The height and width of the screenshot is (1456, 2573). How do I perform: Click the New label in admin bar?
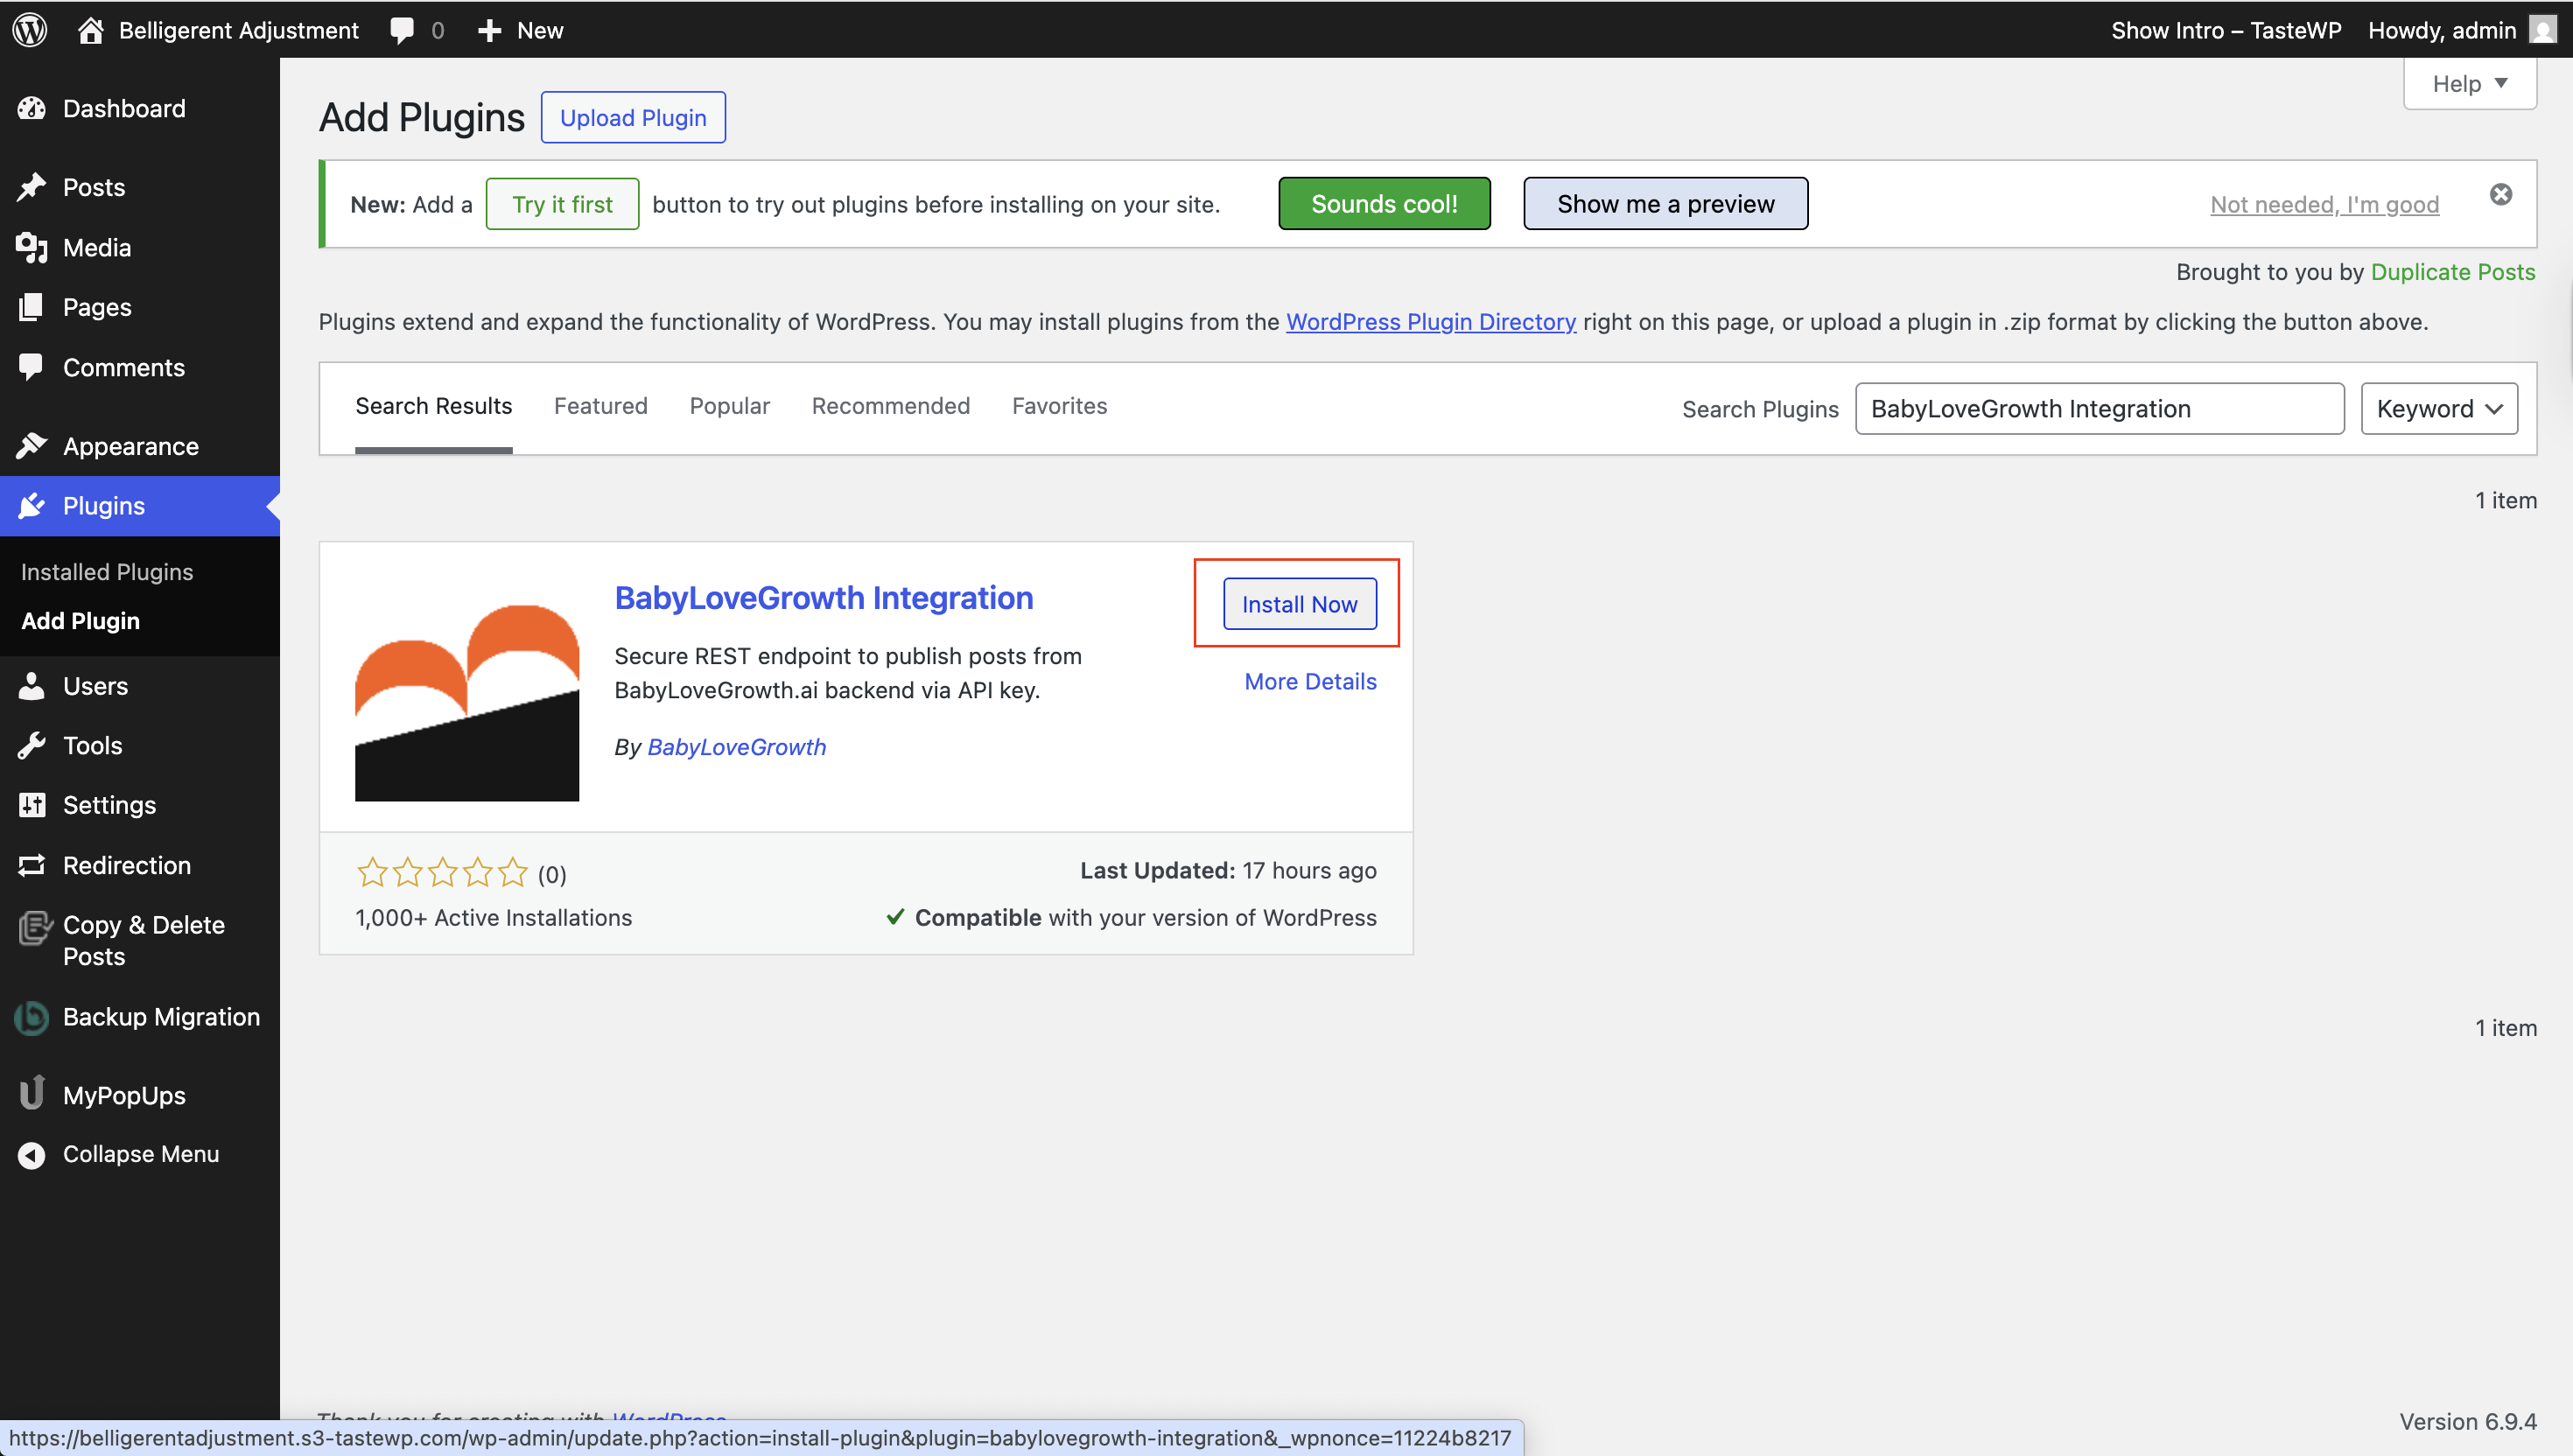[x=540, y=30]
